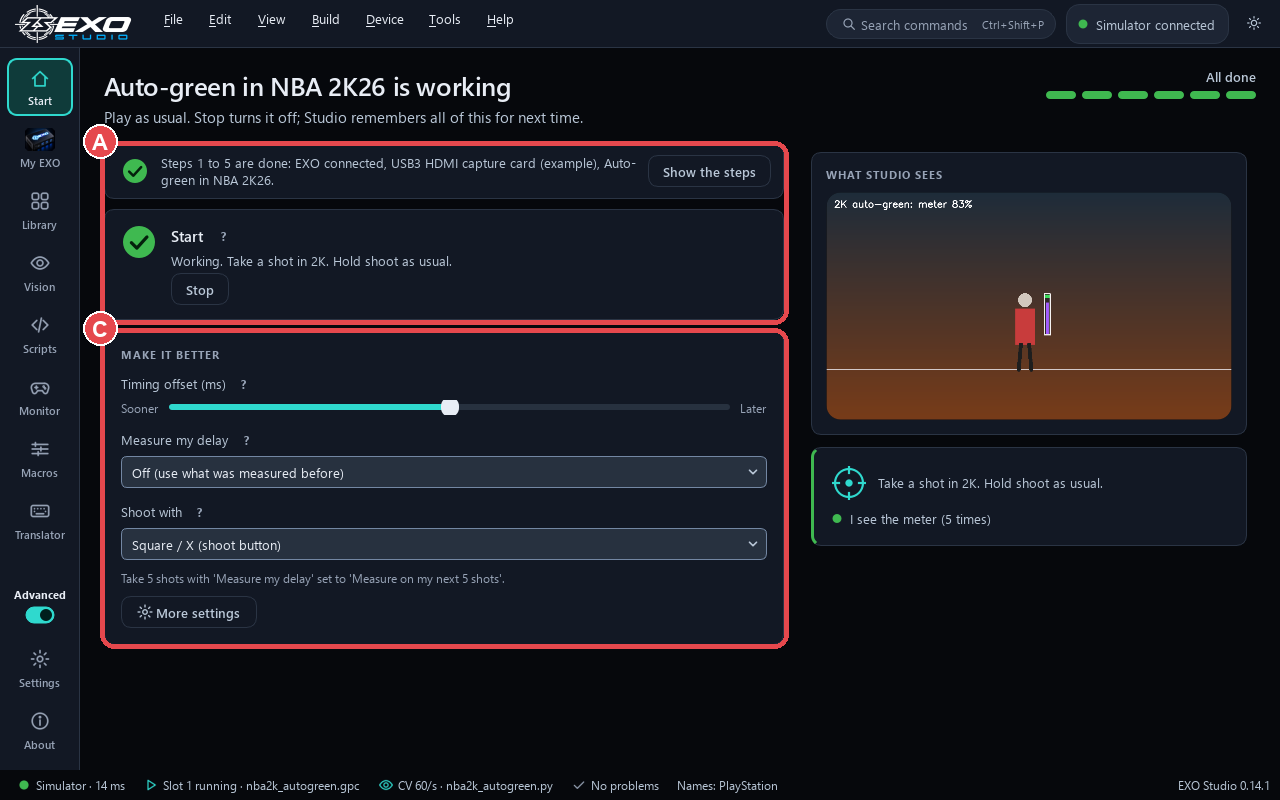
Task: Click Names: PlayStation in status bar
Action: (x=727, y=786)
